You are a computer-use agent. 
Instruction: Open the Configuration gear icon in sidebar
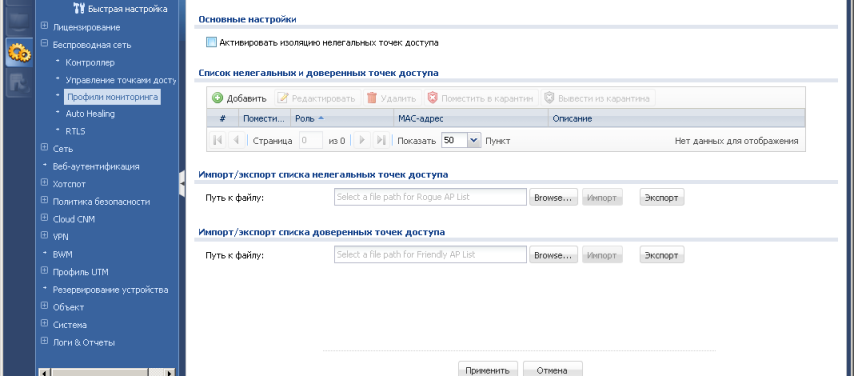tap(19, 53)
